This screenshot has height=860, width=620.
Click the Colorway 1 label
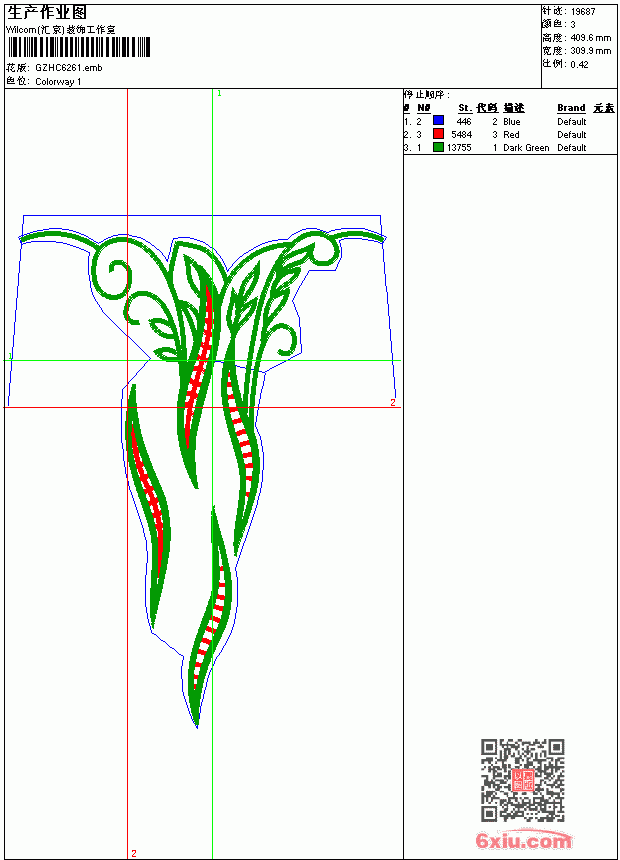(58, 82)
